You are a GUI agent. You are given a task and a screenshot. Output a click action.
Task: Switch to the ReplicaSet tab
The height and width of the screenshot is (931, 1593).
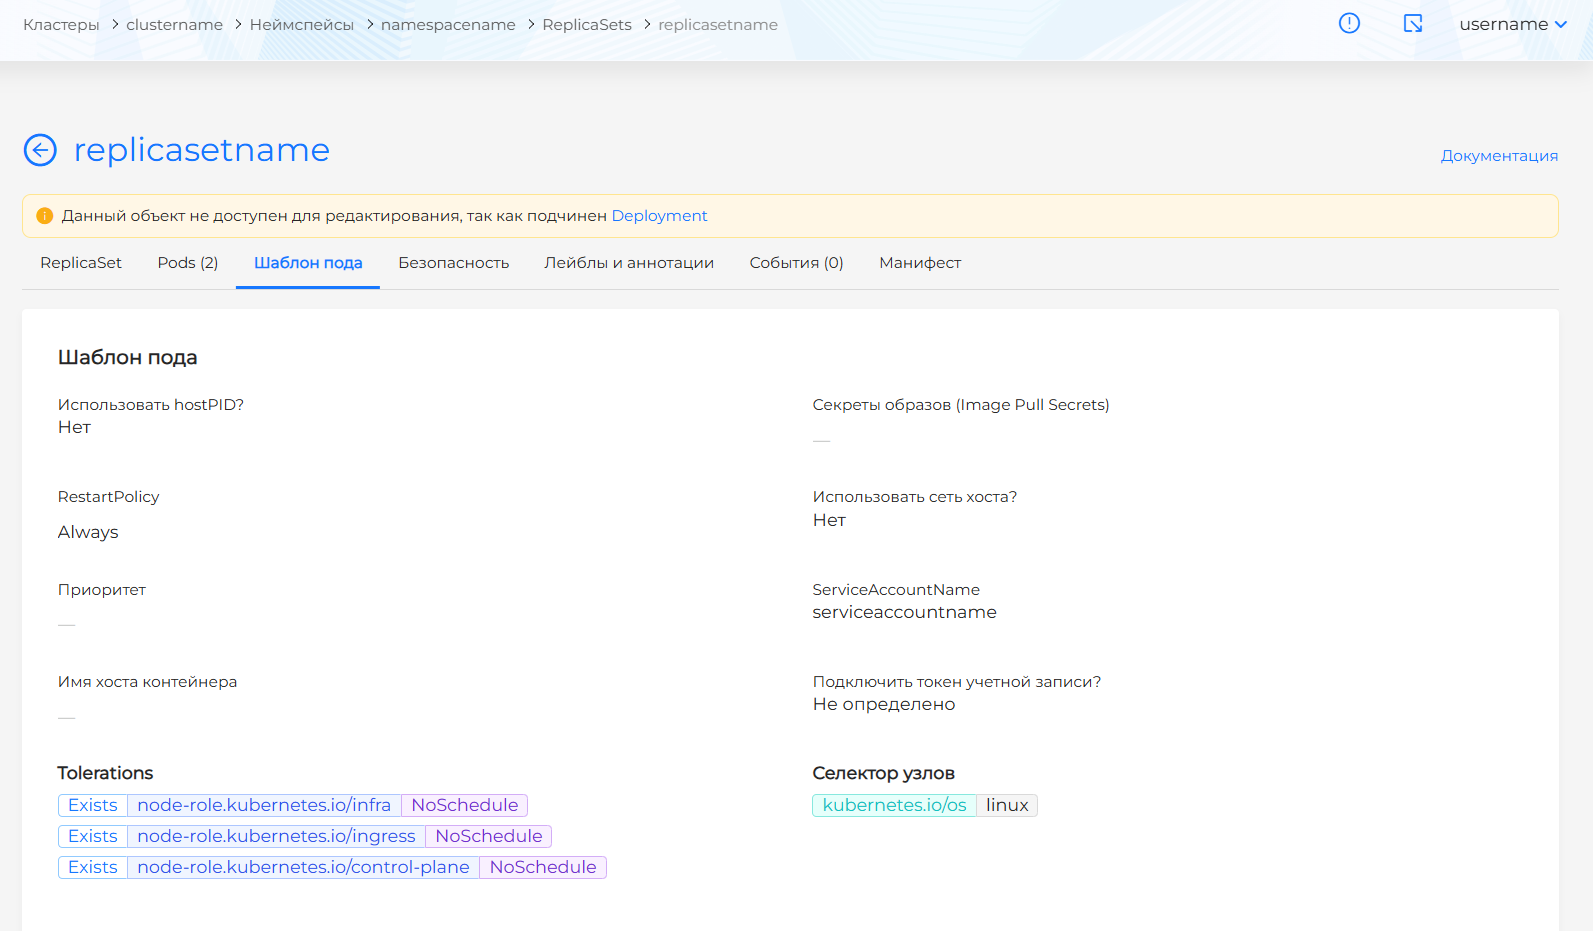(81, 263)
